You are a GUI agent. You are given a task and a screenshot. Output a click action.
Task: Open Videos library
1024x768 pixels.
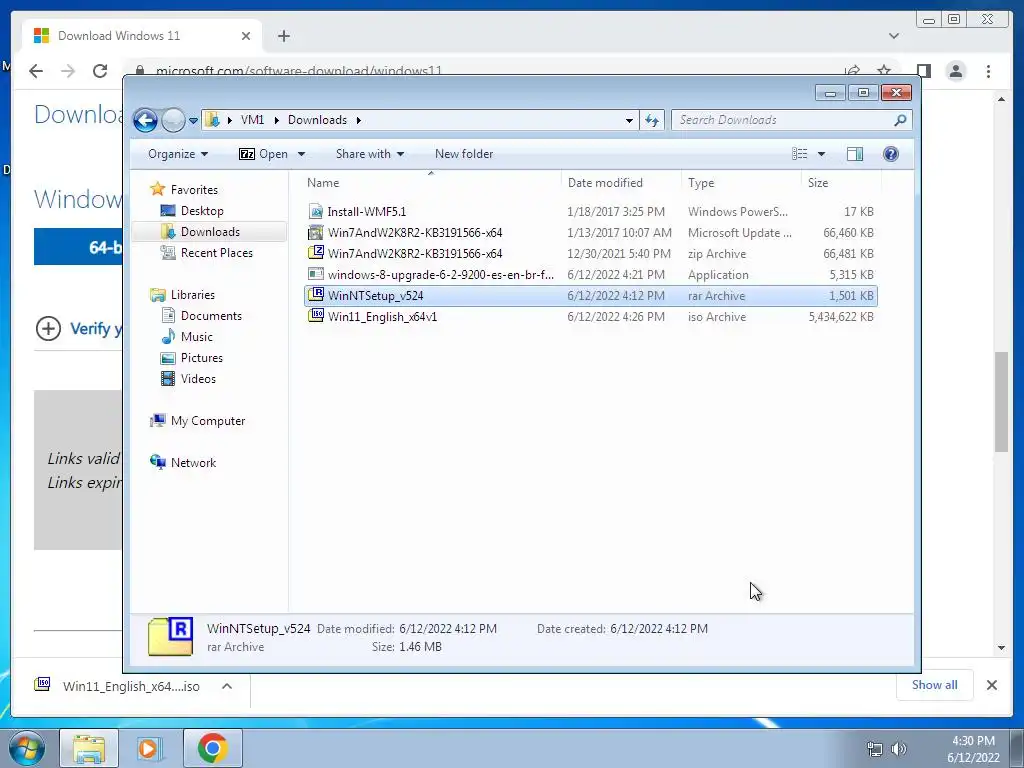point(198,379)
